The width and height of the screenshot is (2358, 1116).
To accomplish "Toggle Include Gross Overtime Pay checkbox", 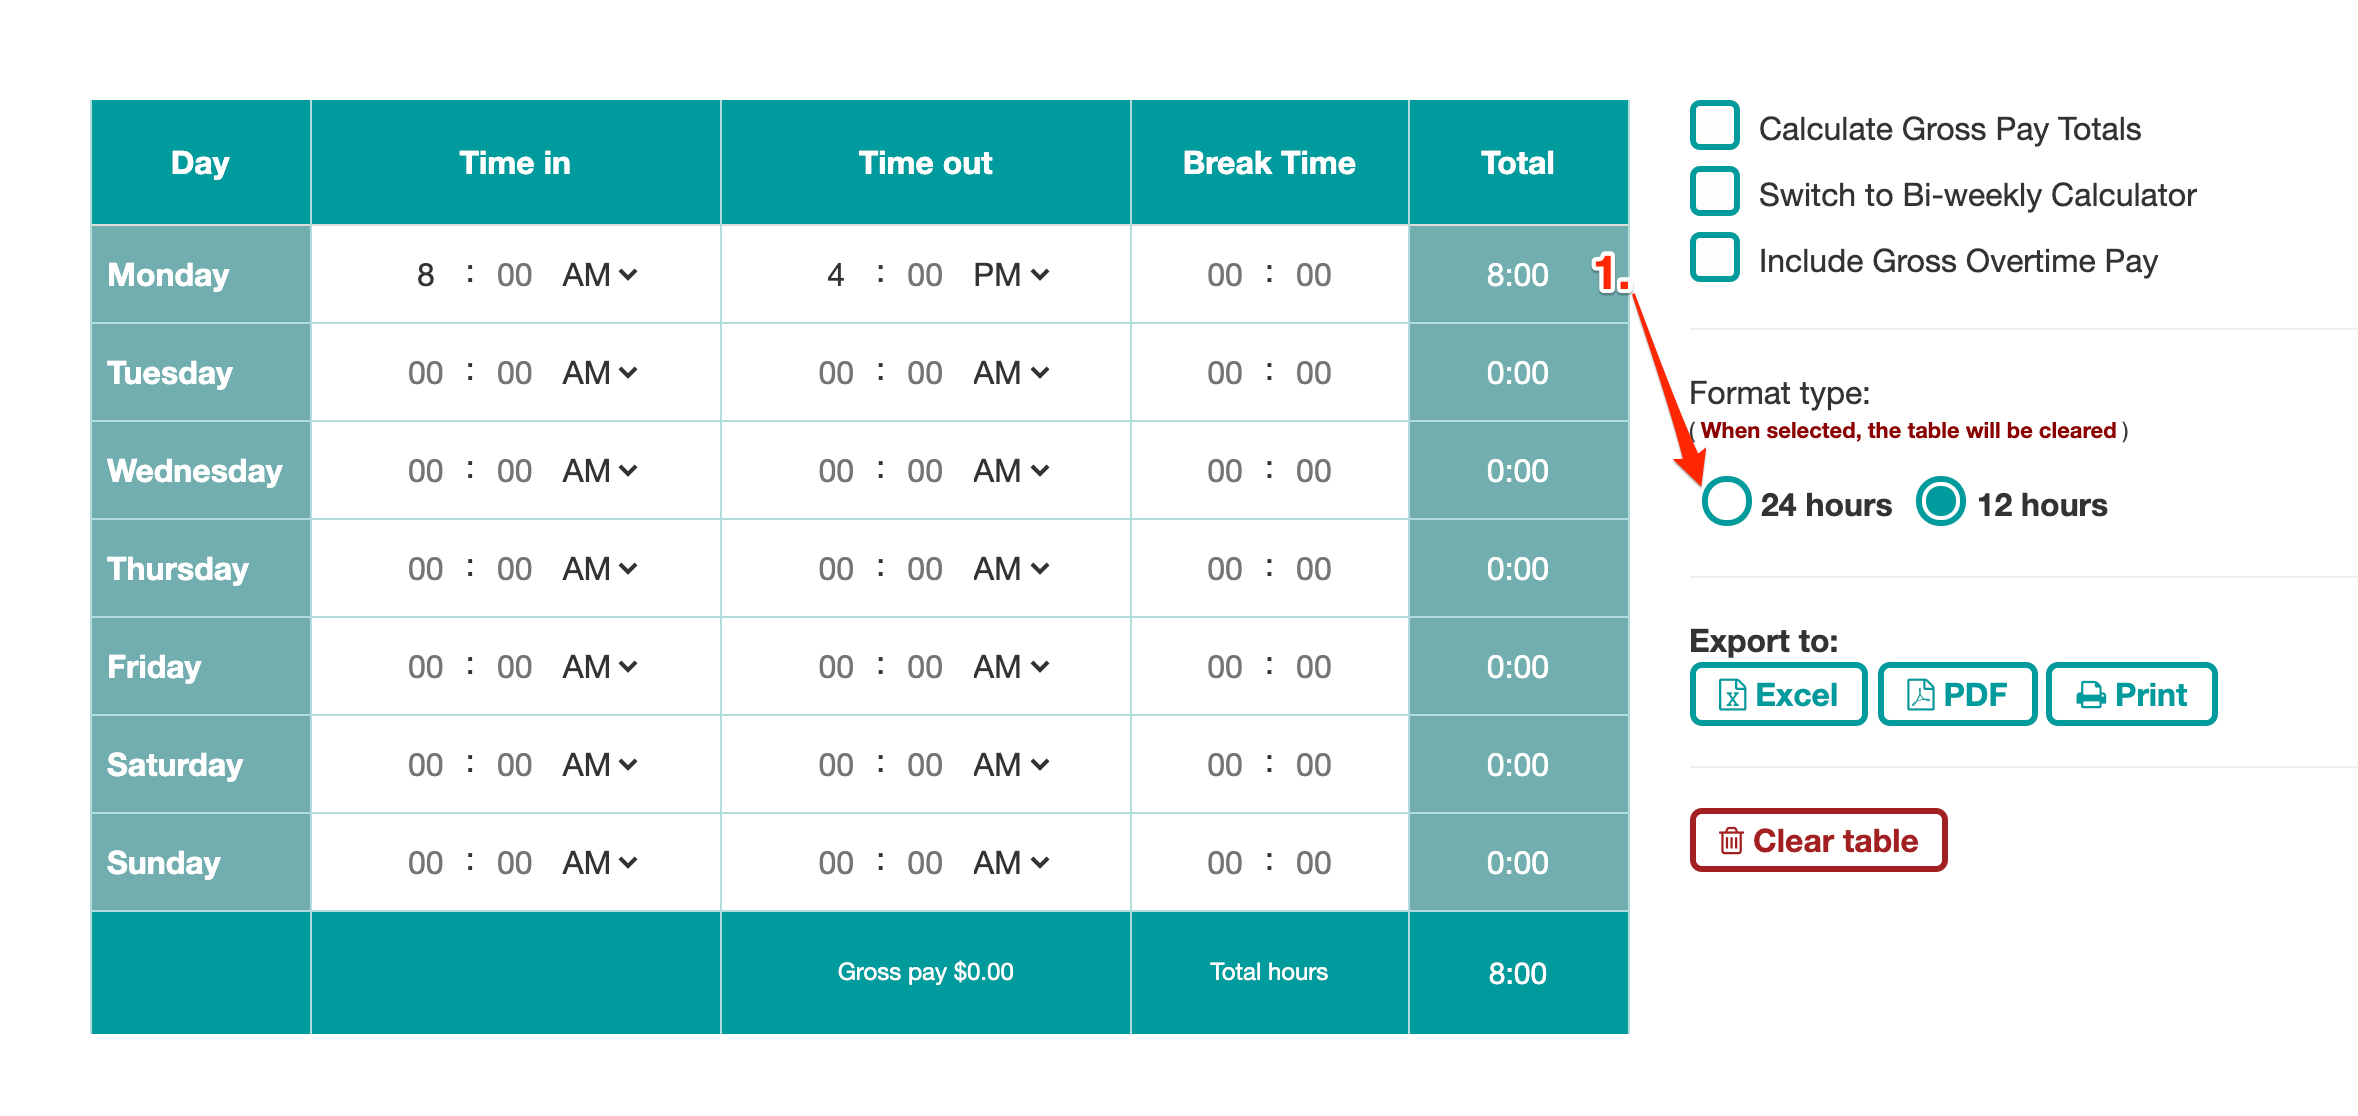I will 1715,258.
